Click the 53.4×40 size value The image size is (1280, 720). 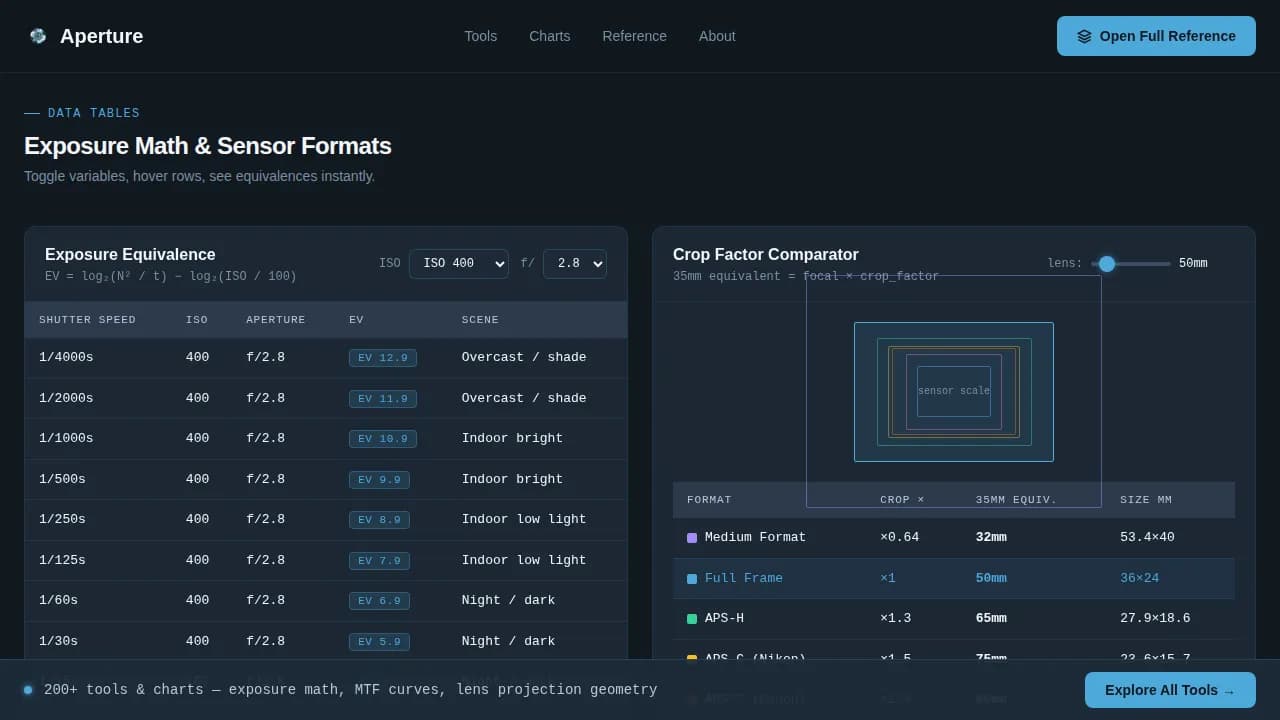[1147, 537]
